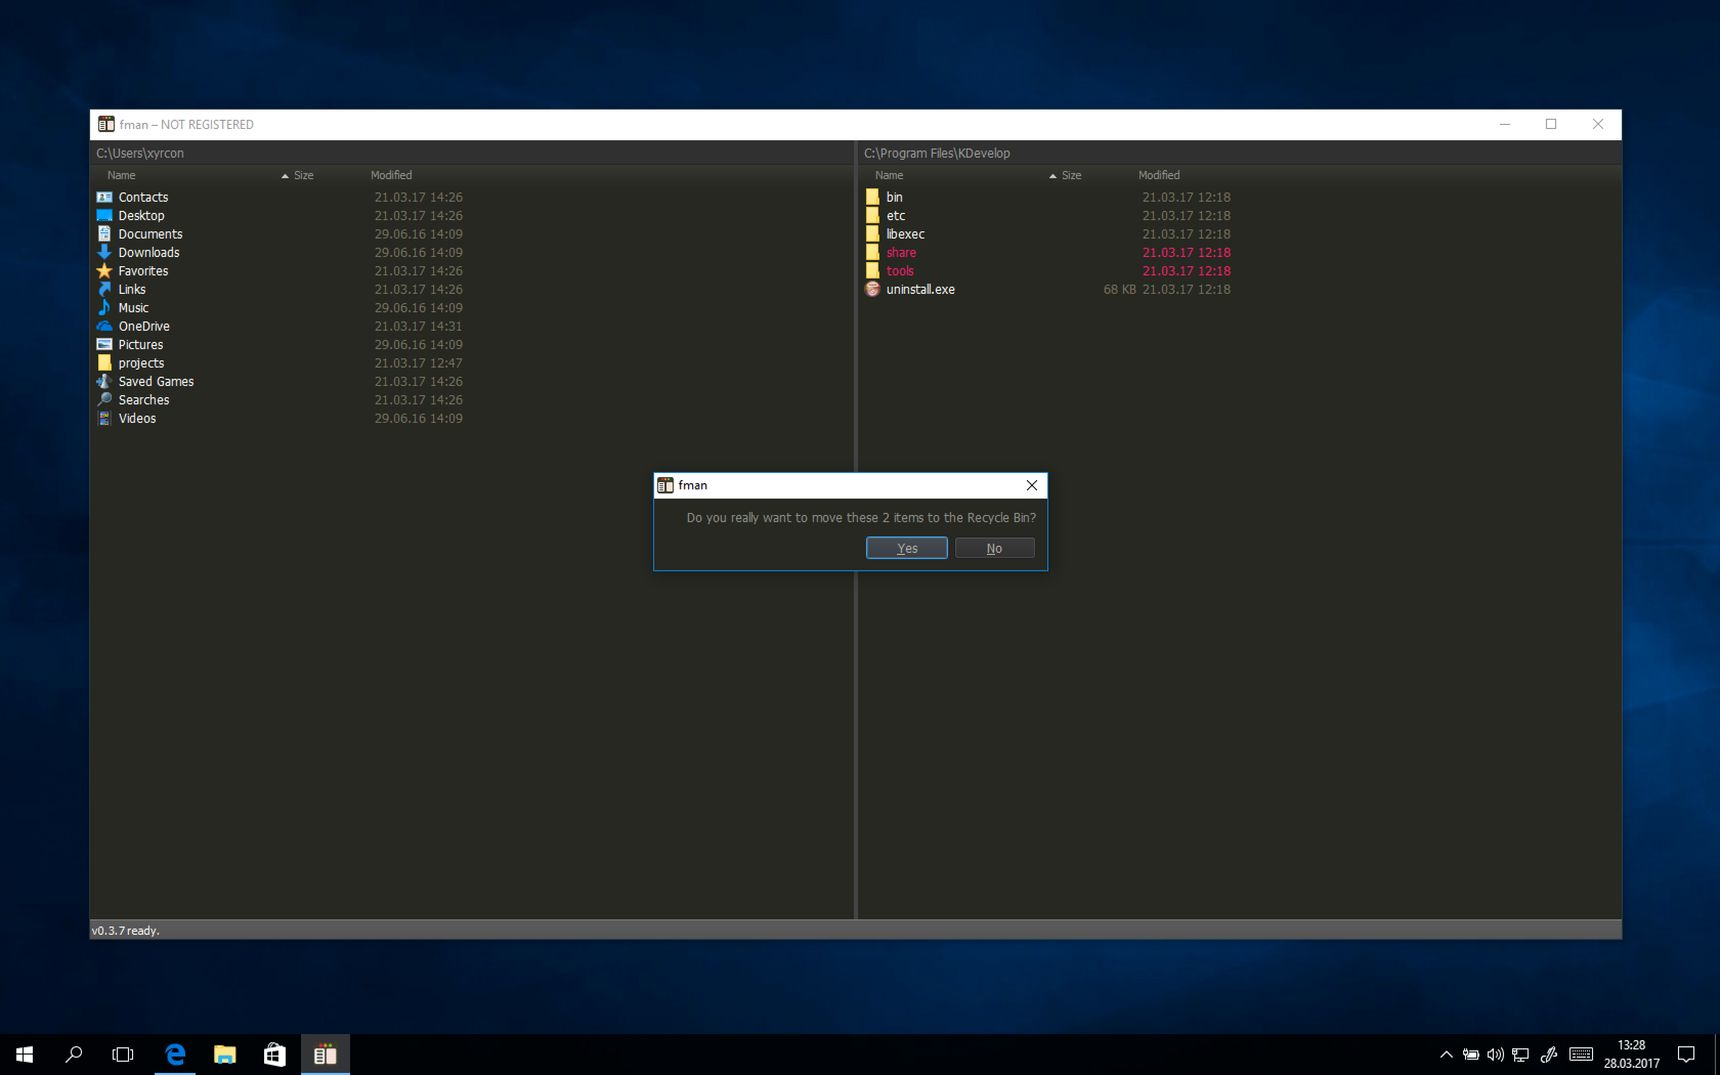Open taskbar search magnifier
This screenshot has height=1075, width=1720.
[73, 1054]
